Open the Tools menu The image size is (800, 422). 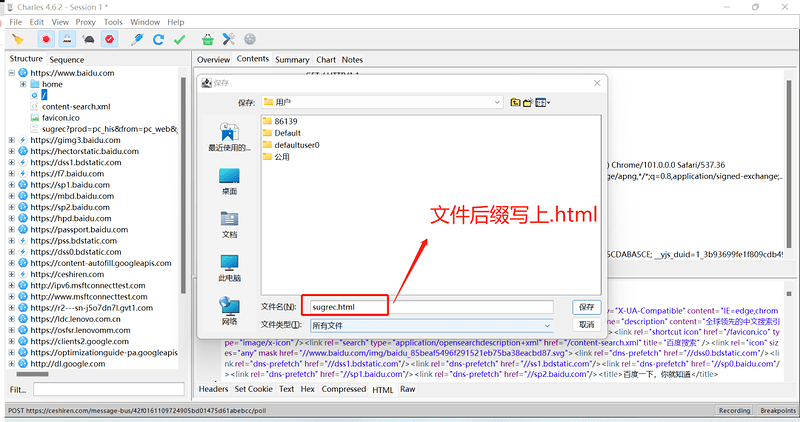click(113, 22)
